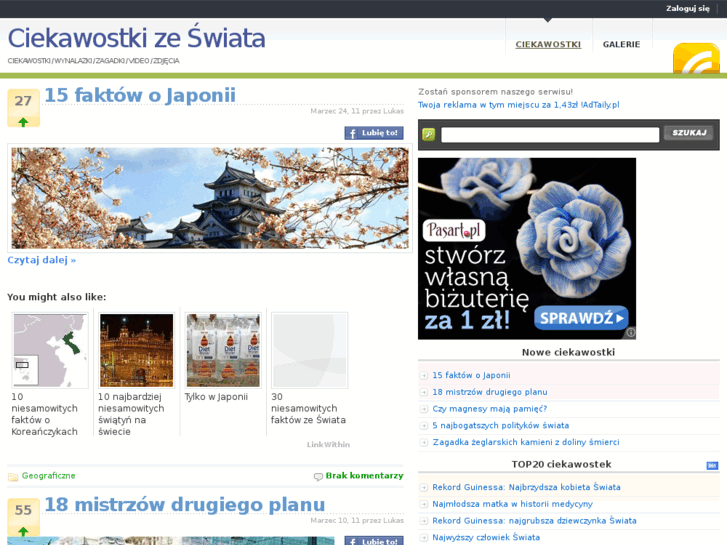The image size is (727, 545).
Task: Open Najmłodsza matka w historii medycyny
Action: coord(512,504)
